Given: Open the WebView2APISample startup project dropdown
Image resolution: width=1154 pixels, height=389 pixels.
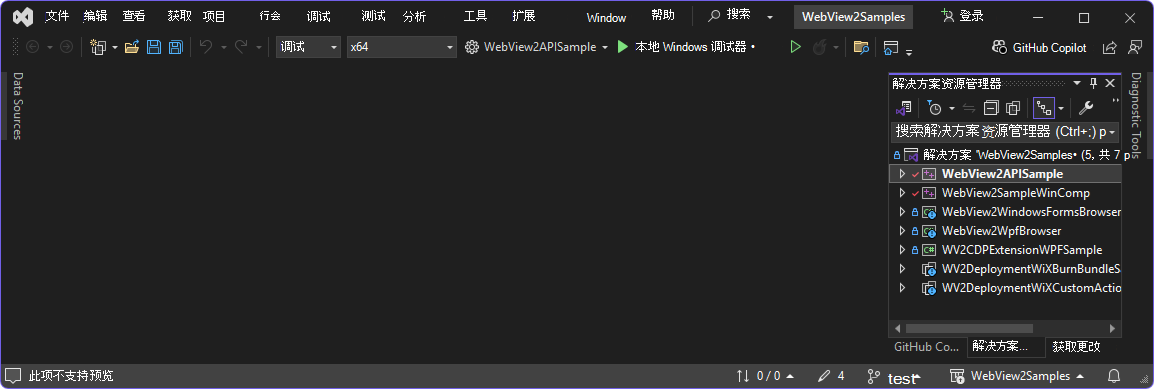Looking at the screenshot, I should tap(604, 47).
